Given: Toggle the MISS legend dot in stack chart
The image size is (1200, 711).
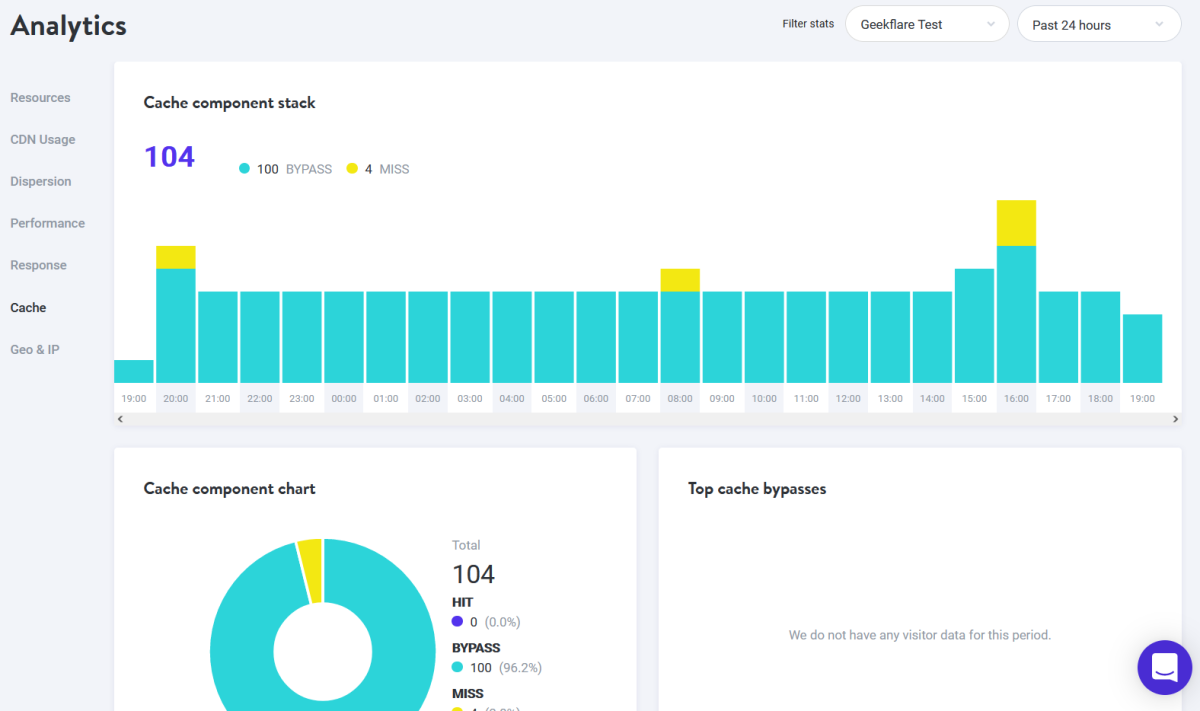Looking at the screenshot, I should pyautogui.click(x=352, y=169).
